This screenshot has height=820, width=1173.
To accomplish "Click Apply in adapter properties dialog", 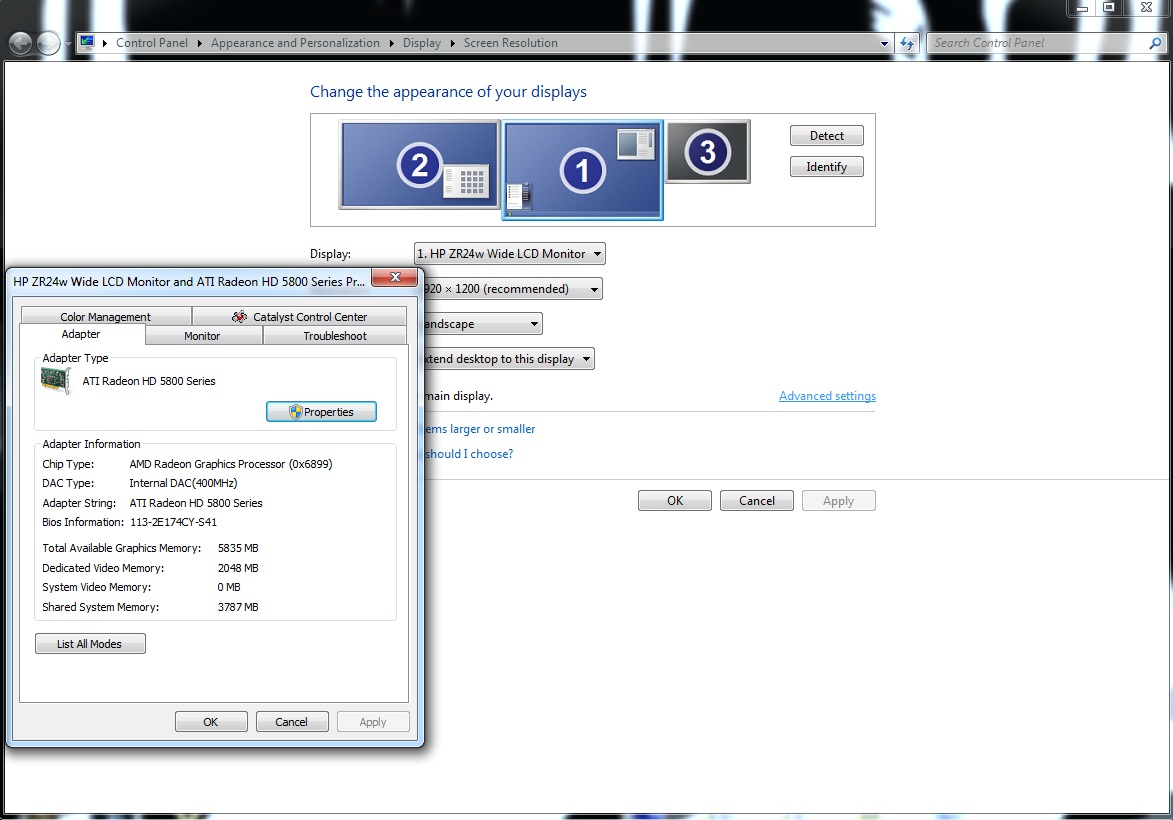I will 373,721.
